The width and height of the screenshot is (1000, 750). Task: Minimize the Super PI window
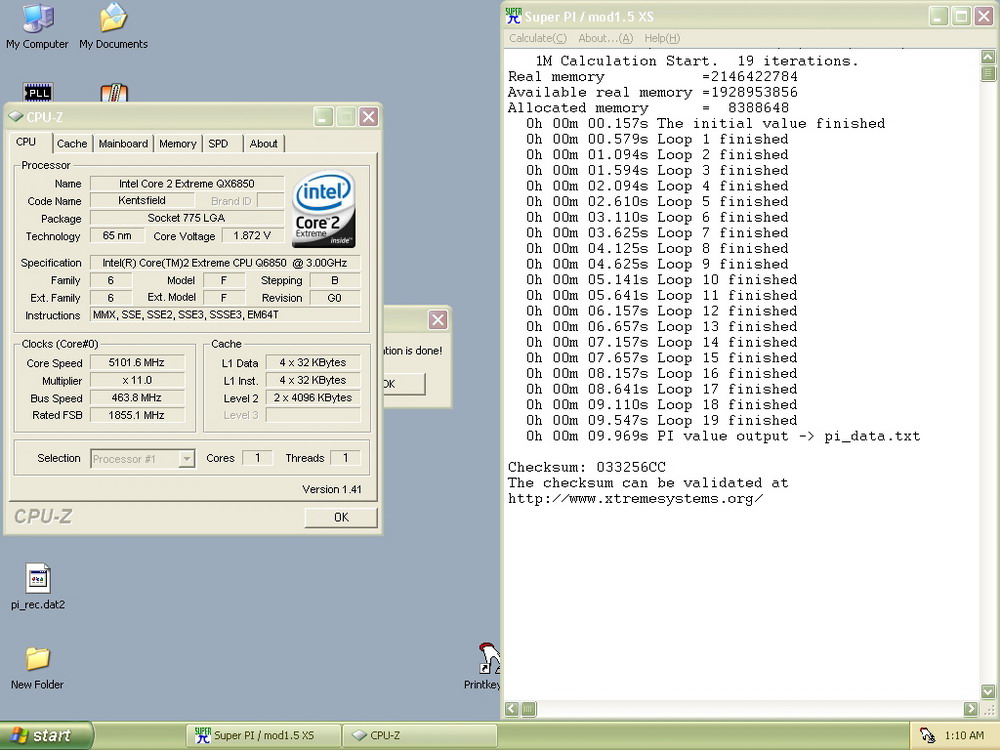pyautogui.click(x=938, y=16)
